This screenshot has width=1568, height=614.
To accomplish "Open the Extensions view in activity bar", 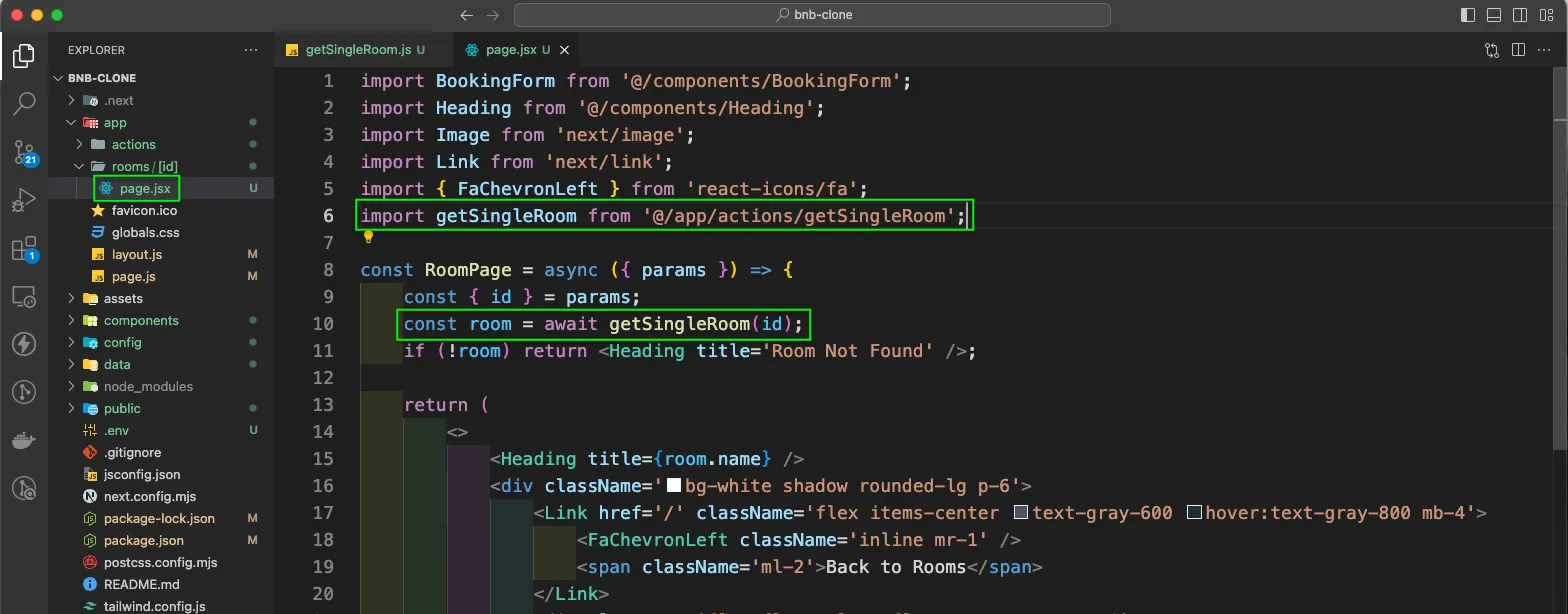I will click(x=24, y=249).
